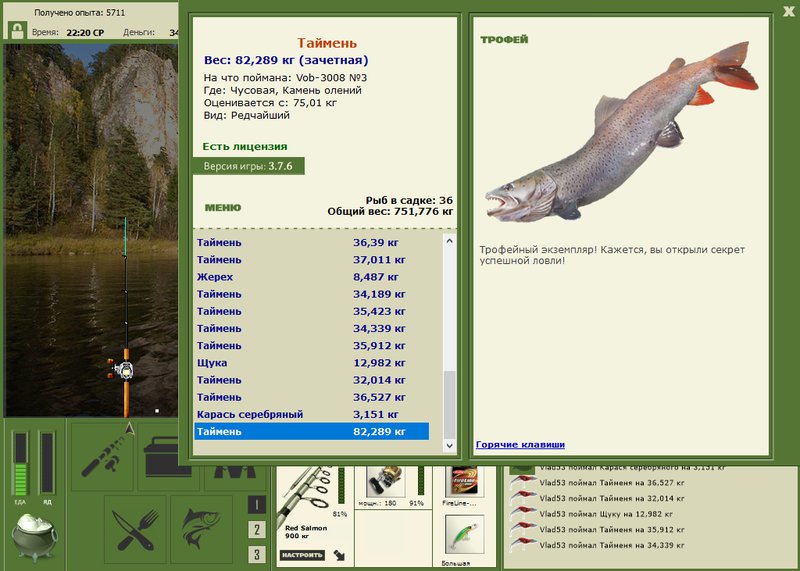Select tackle slot 1
Viewport: 800px width, 571px height.
tap(257, 505)
